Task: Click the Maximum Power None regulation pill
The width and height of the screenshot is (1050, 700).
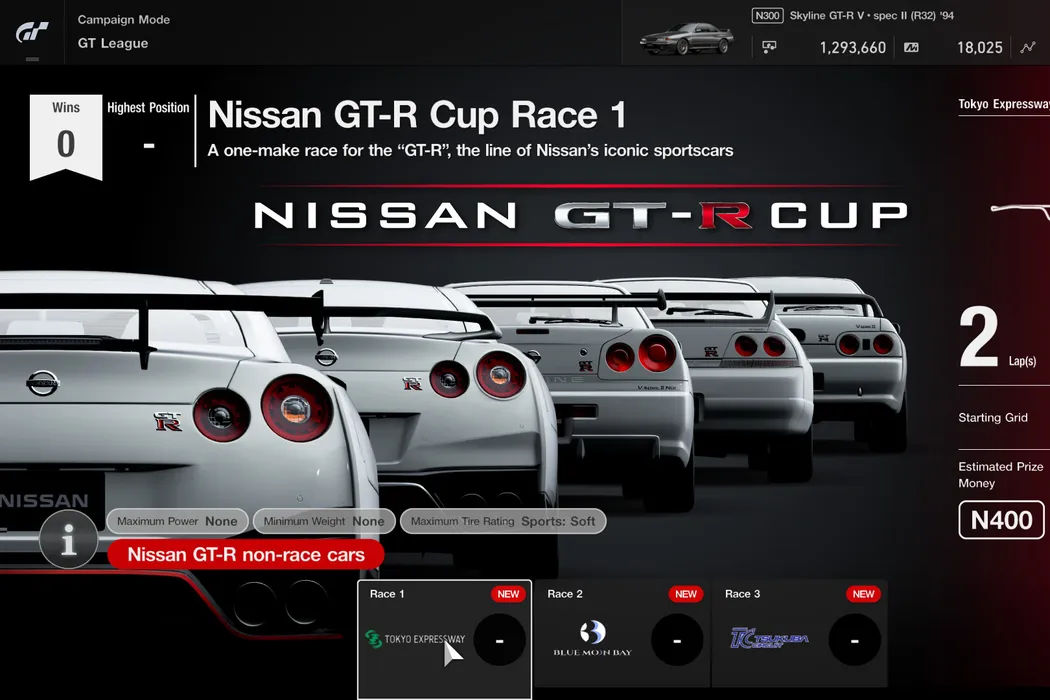Action: coord(177,521)
